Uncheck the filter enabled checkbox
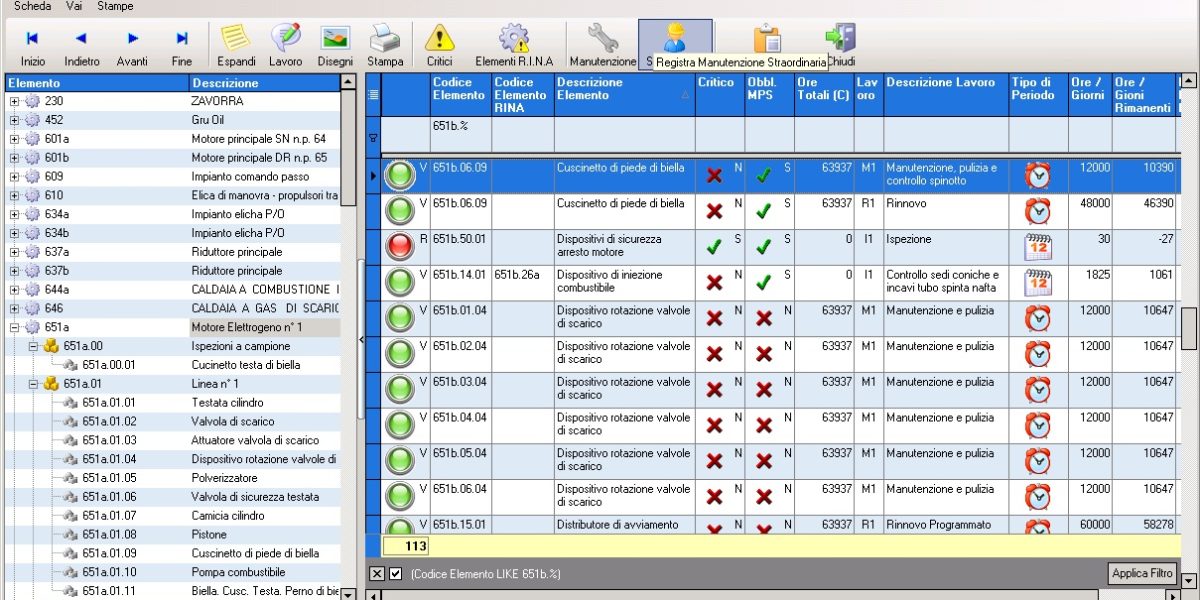The height and width of the screenshot is (600, 1200). [x=395, y=573]
